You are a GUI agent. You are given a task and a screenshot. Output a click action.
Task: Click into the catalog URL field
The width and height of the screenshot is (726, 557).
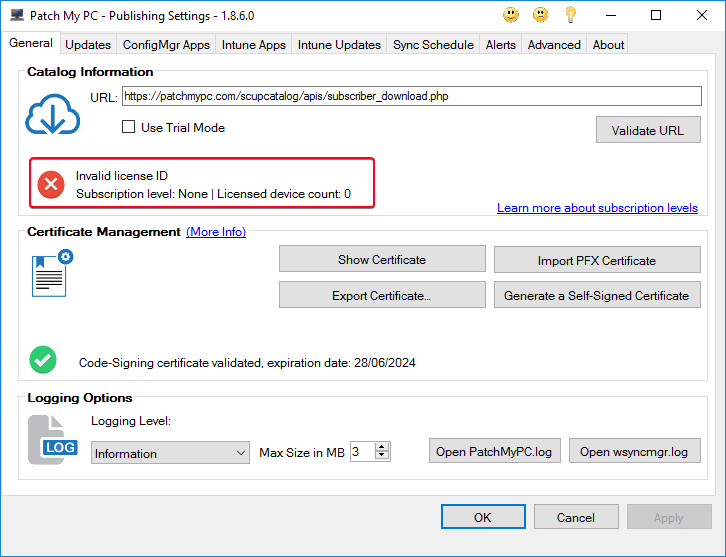[x=412, y=96]
